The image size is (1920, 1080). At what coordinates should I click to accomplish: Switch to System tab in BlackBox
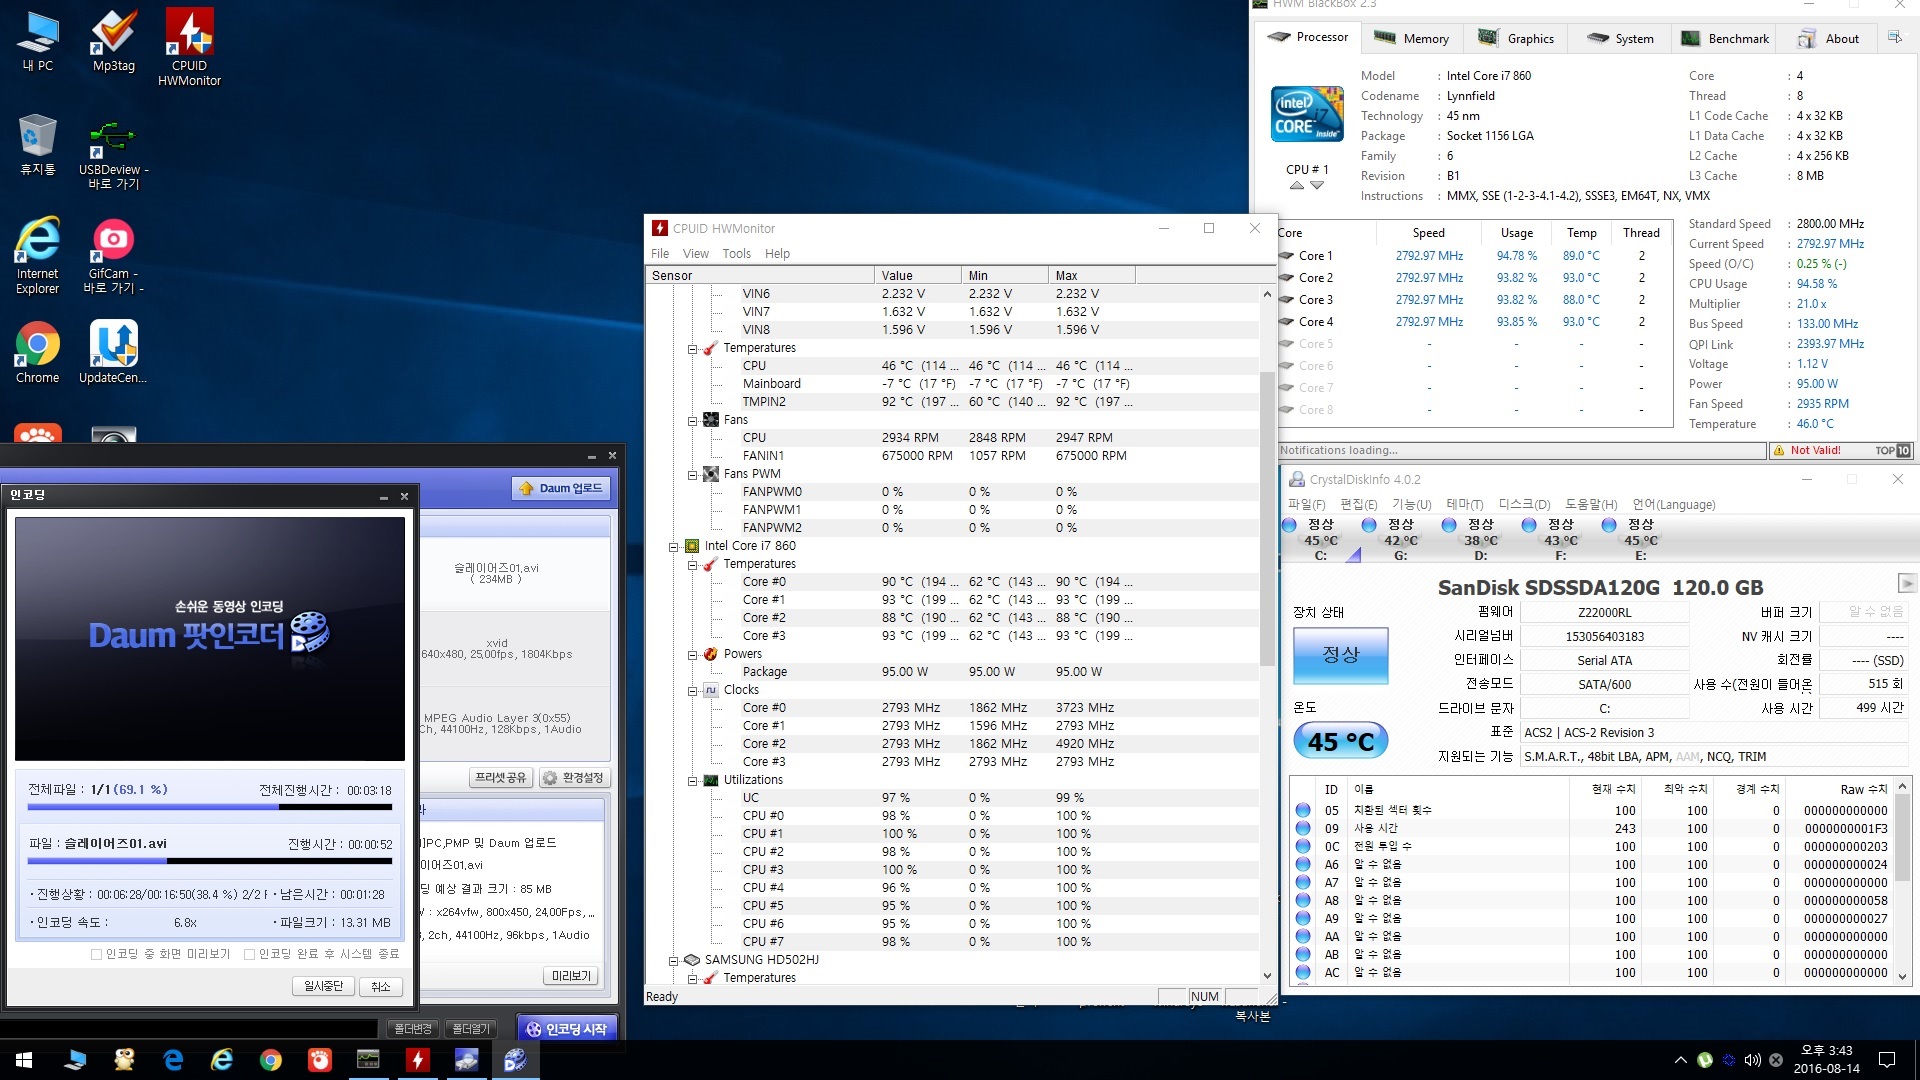1620,38
